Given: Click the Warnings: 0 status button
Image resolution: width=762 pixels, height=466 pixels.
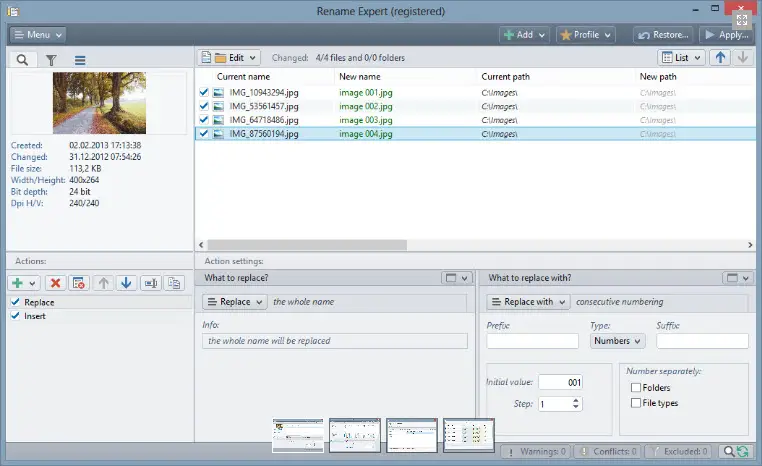Looking at the screenshot, I should pos(536,451).
